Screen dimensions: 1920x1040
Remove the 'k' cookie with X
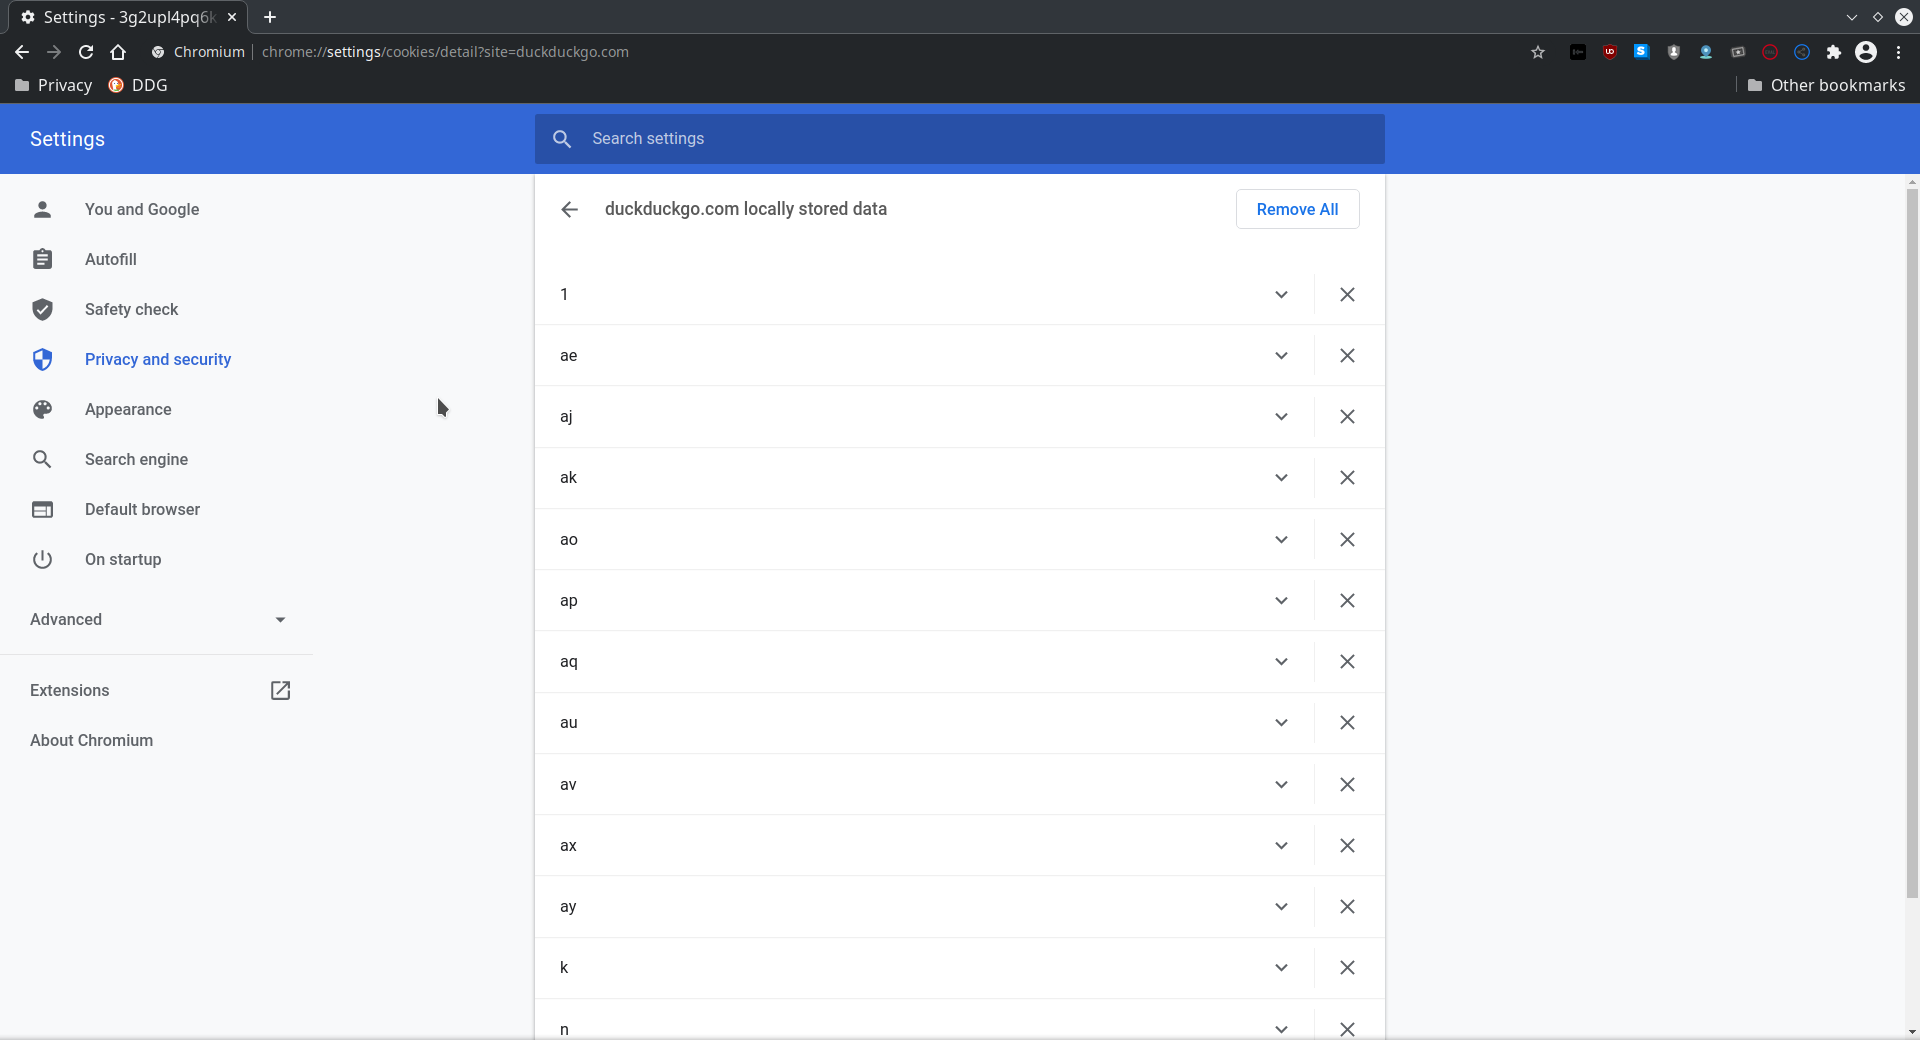[1347, 967]
